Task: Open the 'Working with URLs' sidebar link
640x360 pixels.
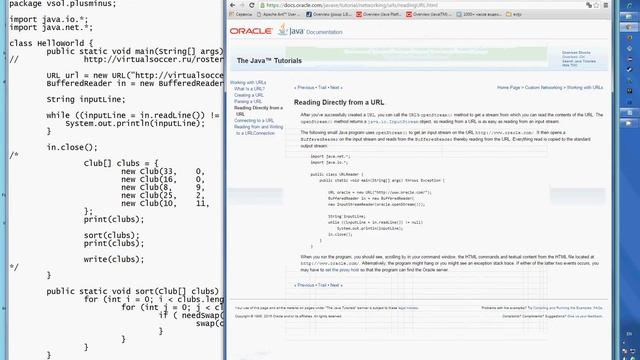Action: tap(248, 82)
